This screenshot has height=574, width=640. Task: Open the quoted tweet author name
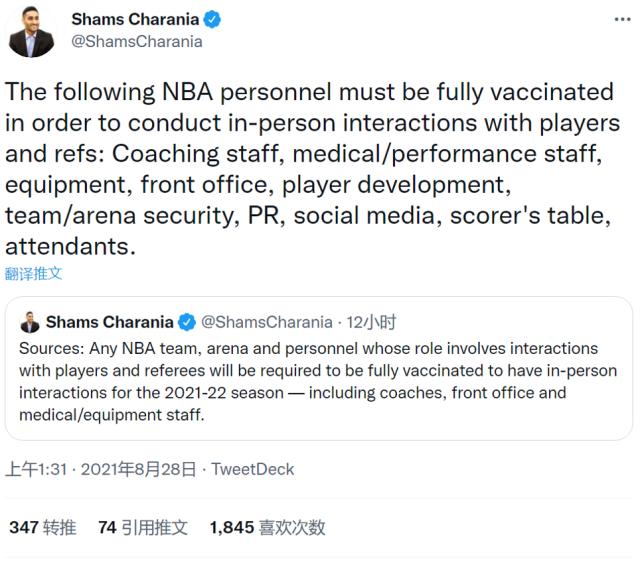[110, 322]
